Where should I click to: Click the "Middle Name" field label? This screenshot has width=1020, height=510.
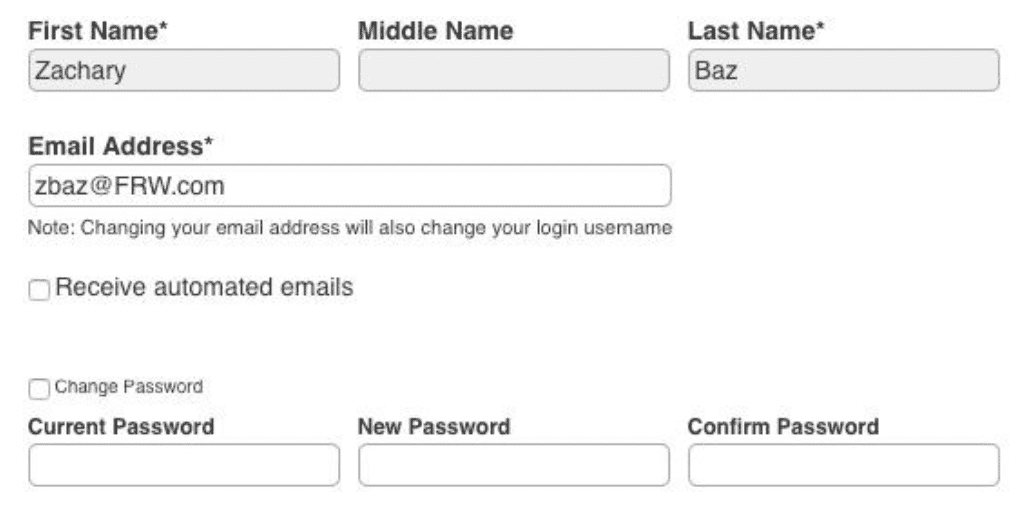pyautogui.click(x=435, y=32)
